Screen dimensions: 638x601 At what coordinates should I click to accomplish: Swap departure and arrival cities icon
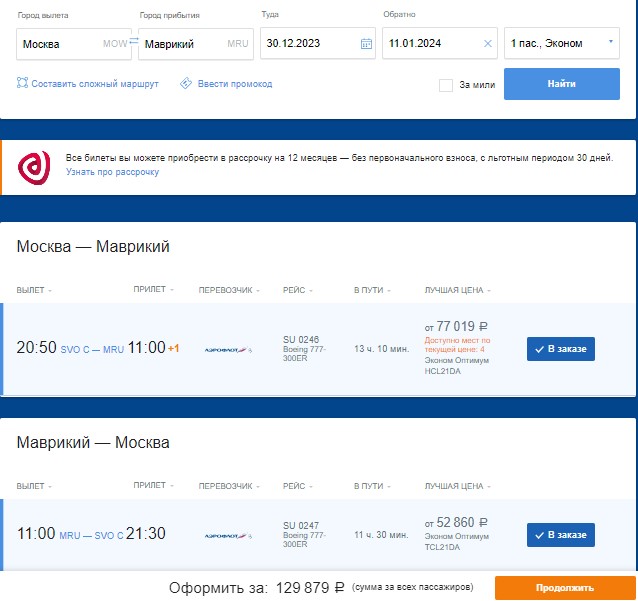134,42
